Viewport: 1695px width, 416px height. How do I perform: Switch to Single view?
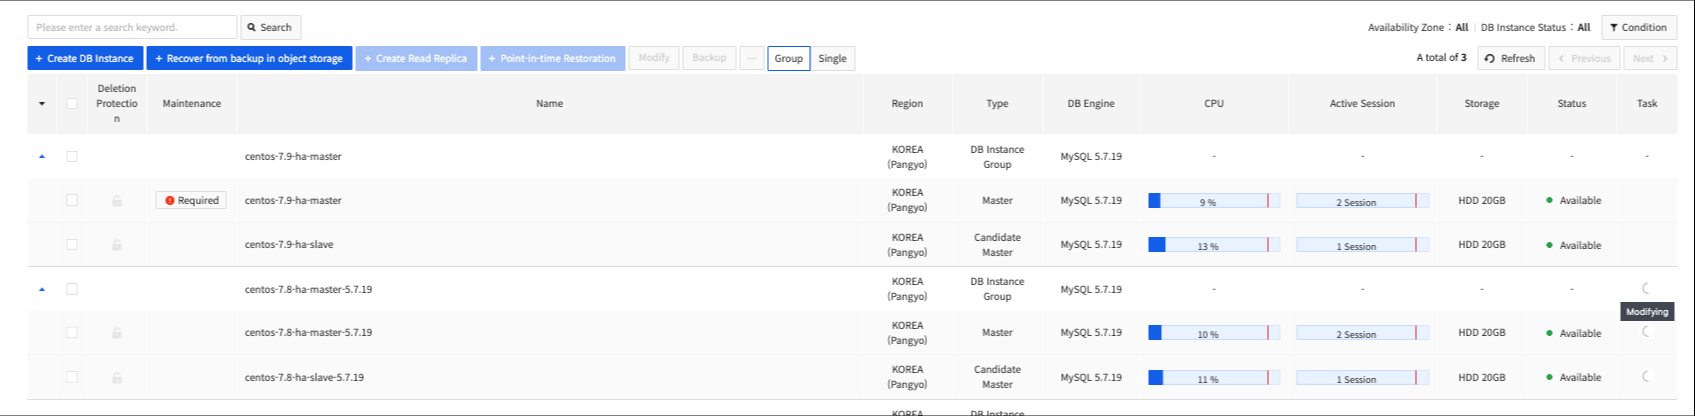[832, 58]
